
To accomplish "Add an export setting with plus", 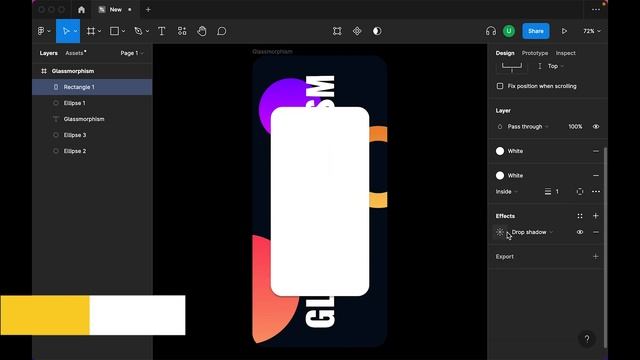I will 596,256.
